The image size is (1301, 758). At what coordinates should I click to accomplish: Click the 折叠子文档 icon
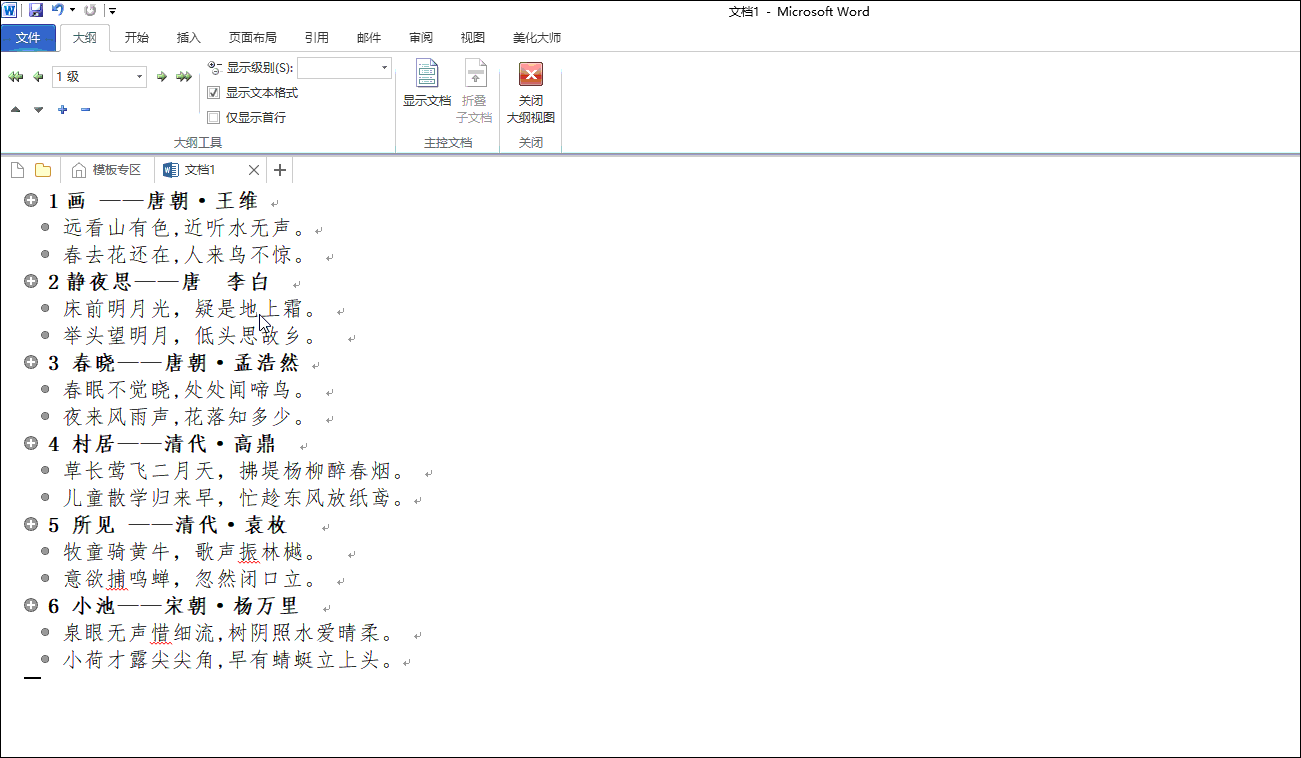click(x=475, y=85)
